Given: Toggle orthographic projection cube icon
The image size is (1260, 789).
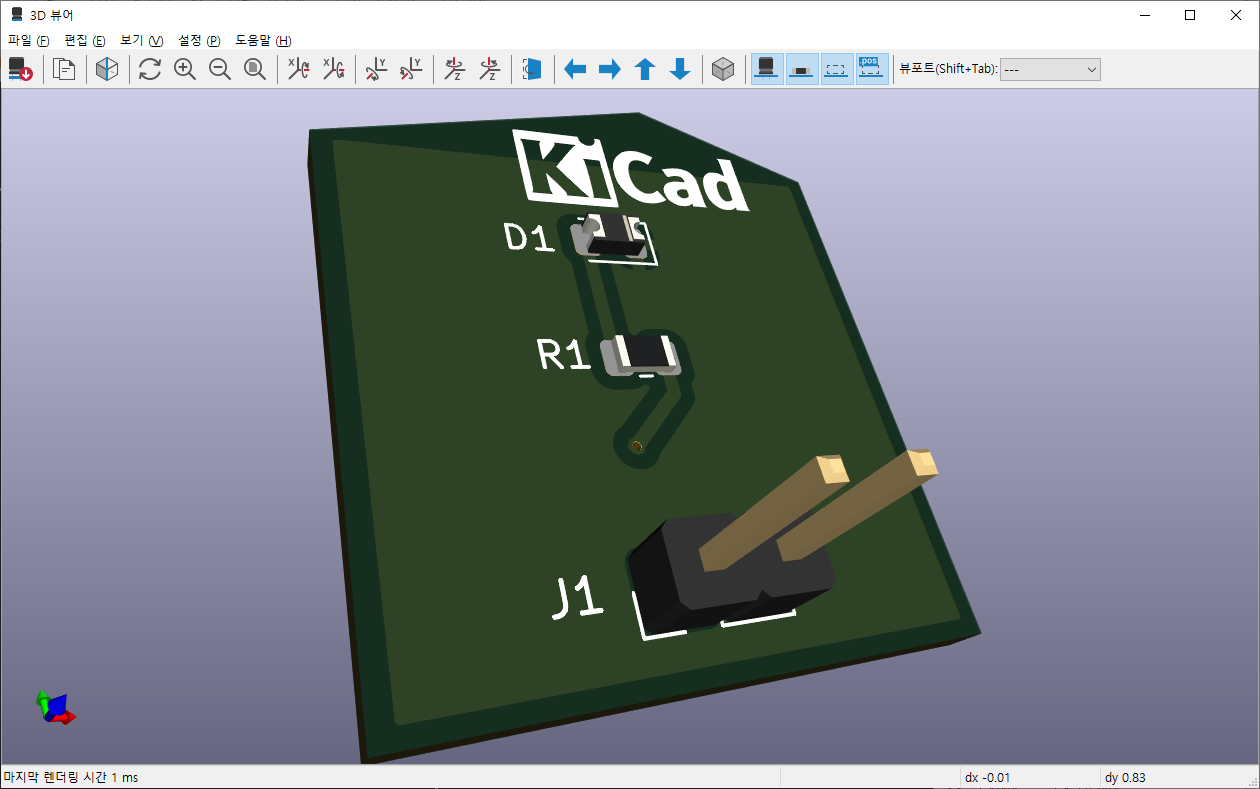Looking at the screenshot, I should pyautogui.click(x=723, y=69).
